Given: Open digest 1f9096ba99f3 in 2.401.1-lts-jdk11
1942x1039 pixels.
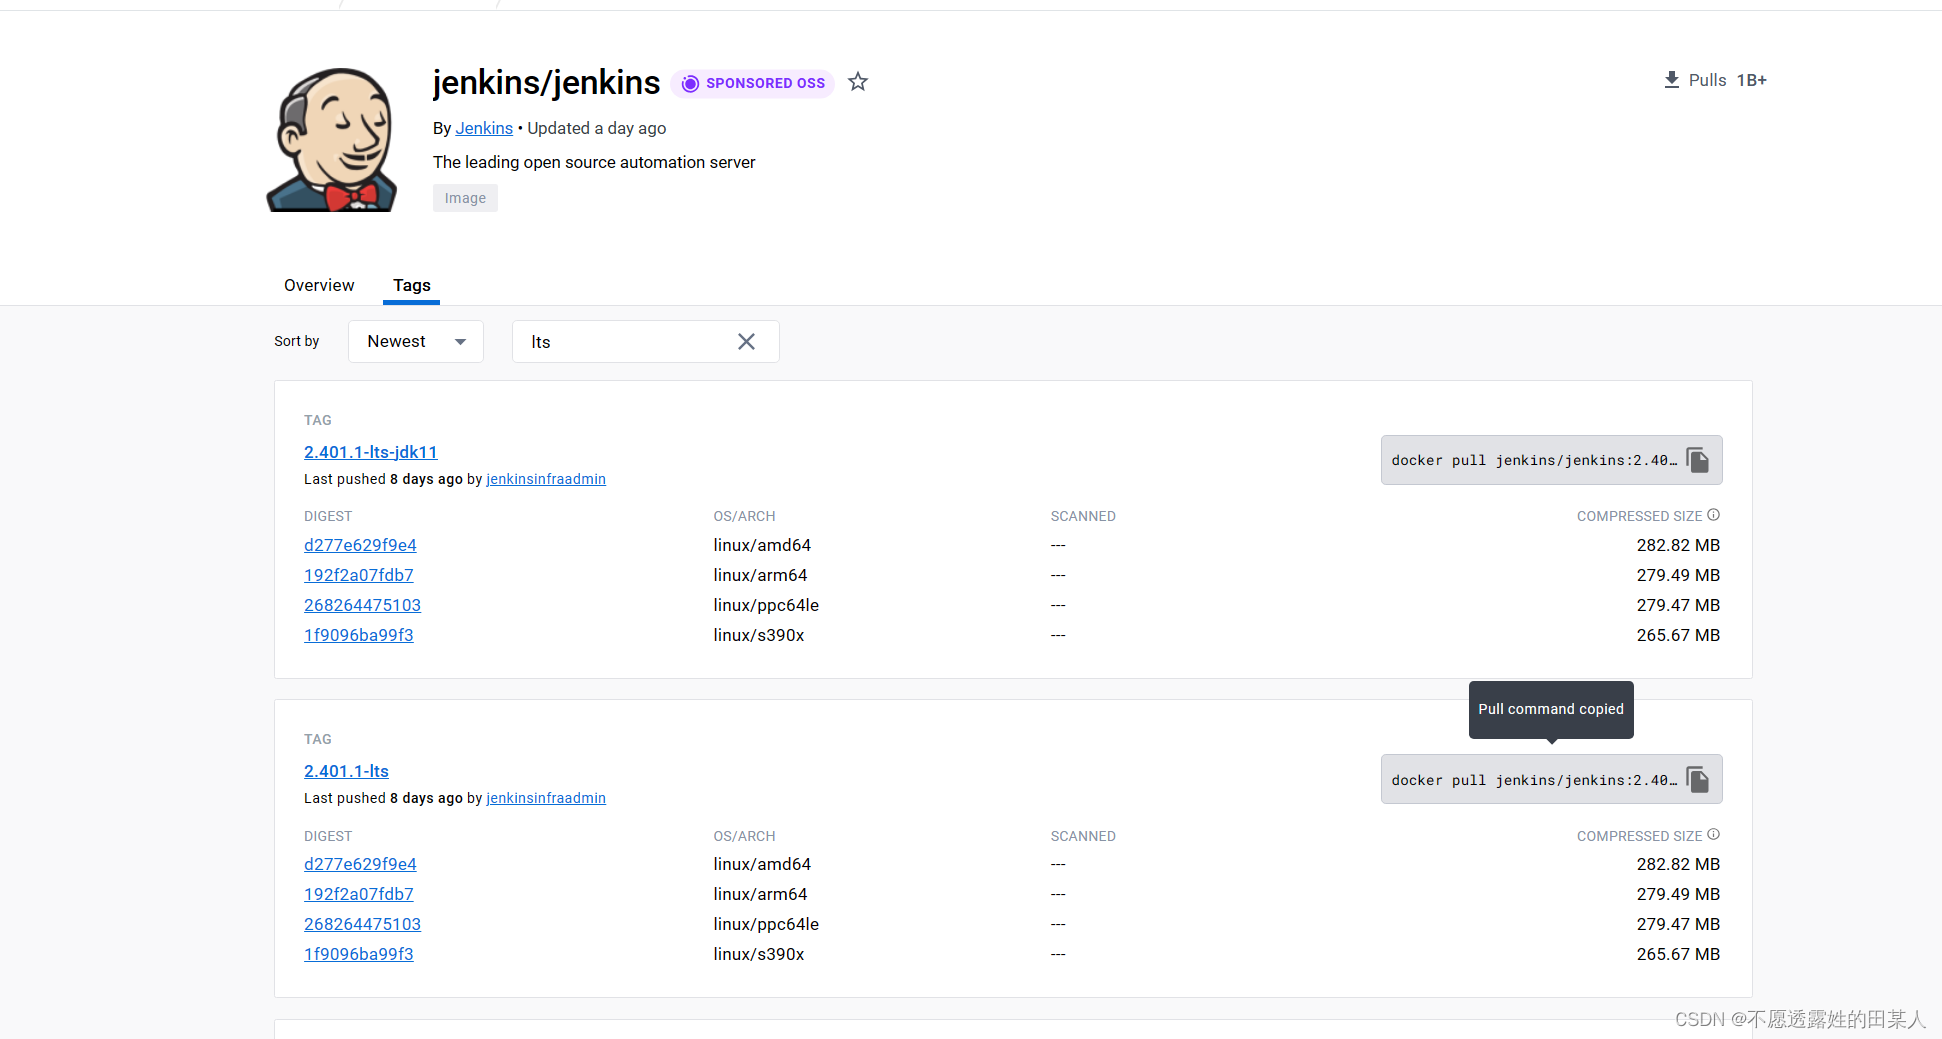Looking at the screenshot, I should click(x=359, y=635).
